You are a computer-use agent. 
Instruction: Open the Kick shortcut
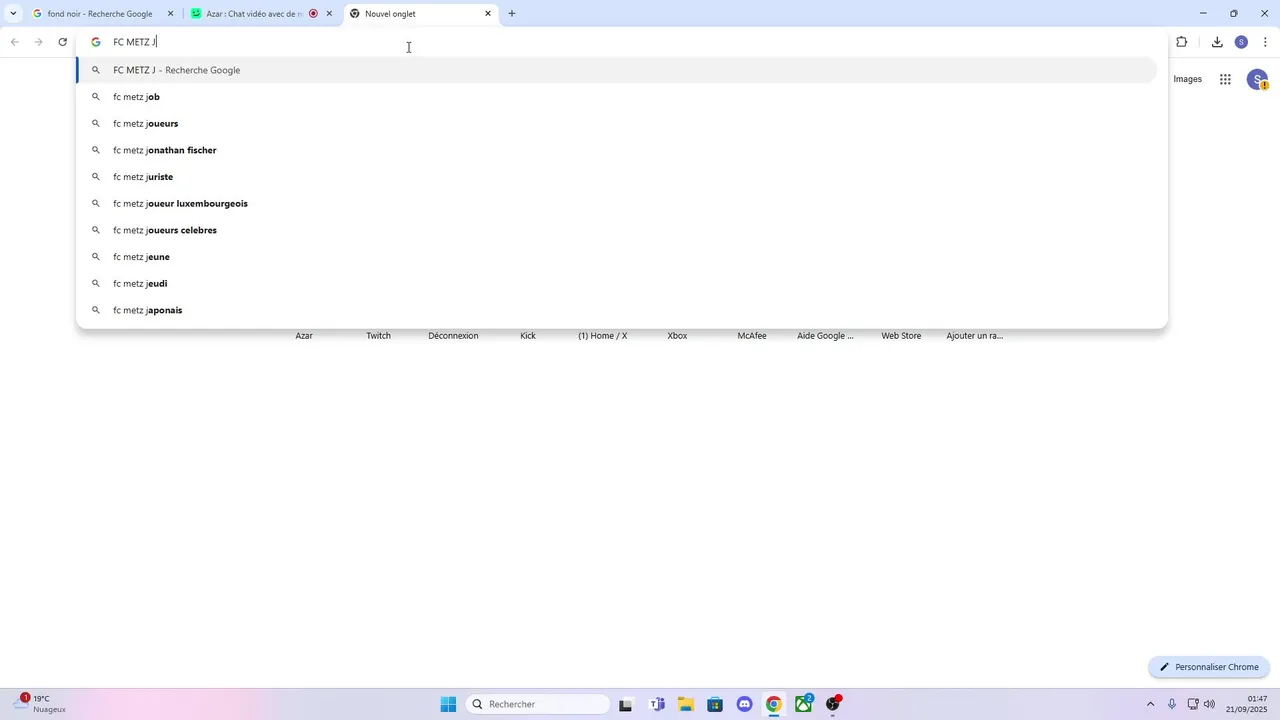point(528,336)
